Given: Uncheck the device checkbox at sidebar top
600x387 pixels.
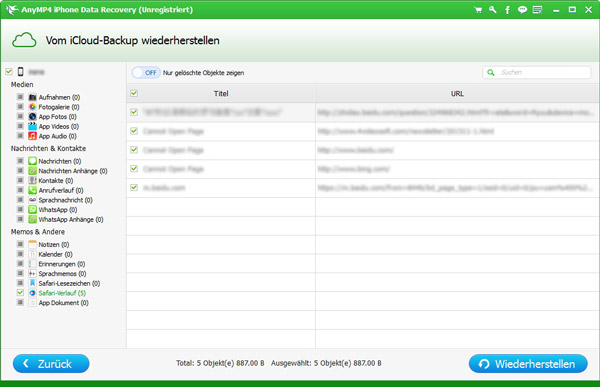Looking at the screenshot, I should click(9, 72).
